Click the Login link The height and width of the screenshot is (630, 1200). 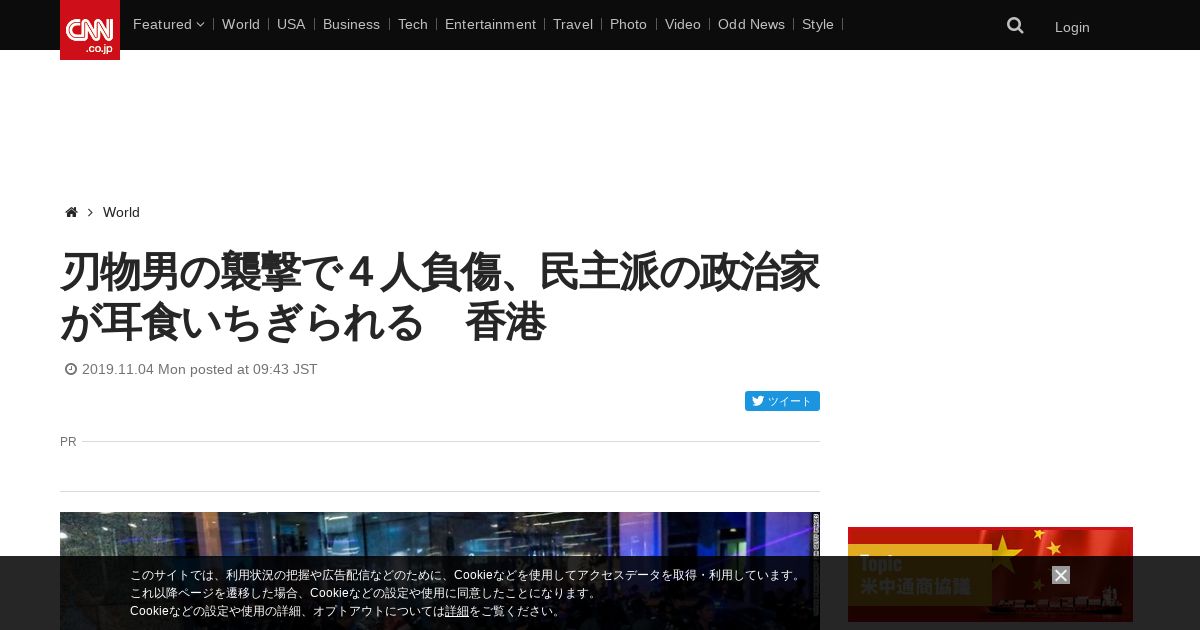click(x=1072, y=27)
